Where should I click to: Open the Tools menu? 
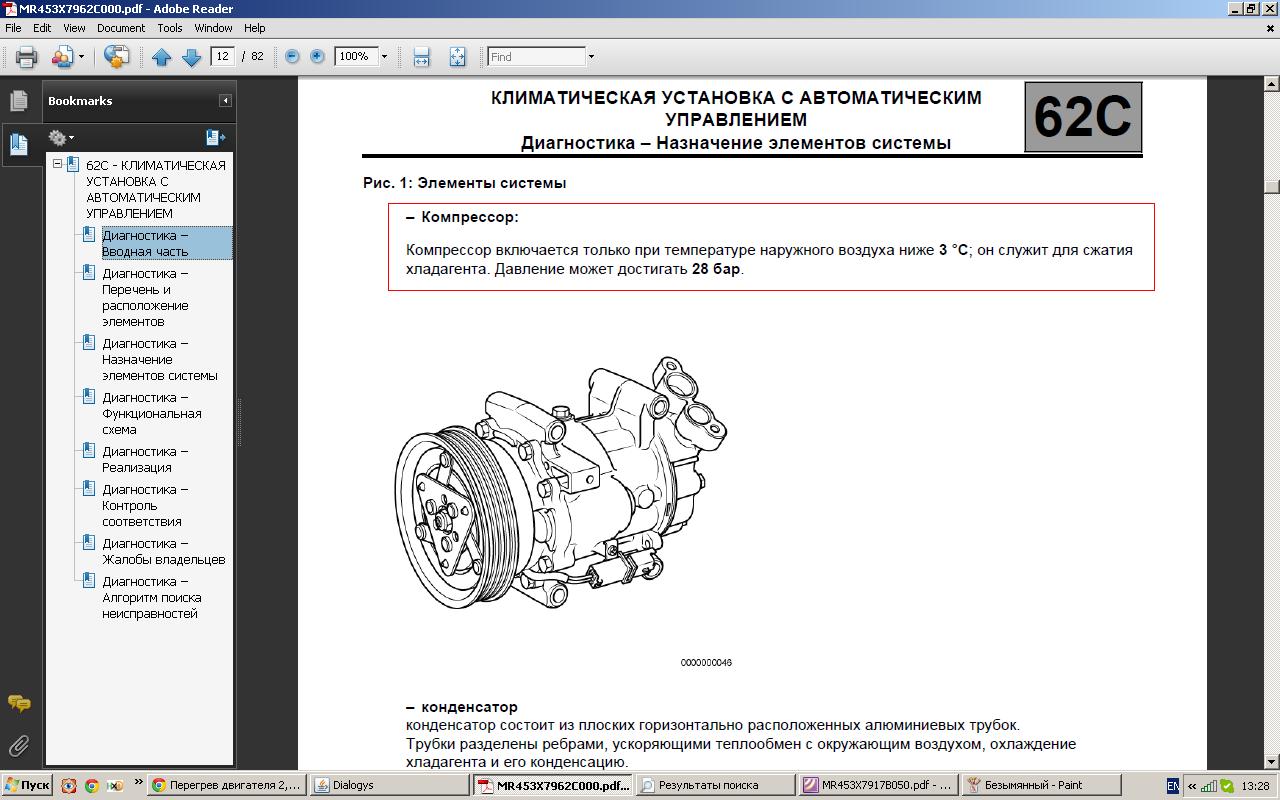[x=170, y=28]
